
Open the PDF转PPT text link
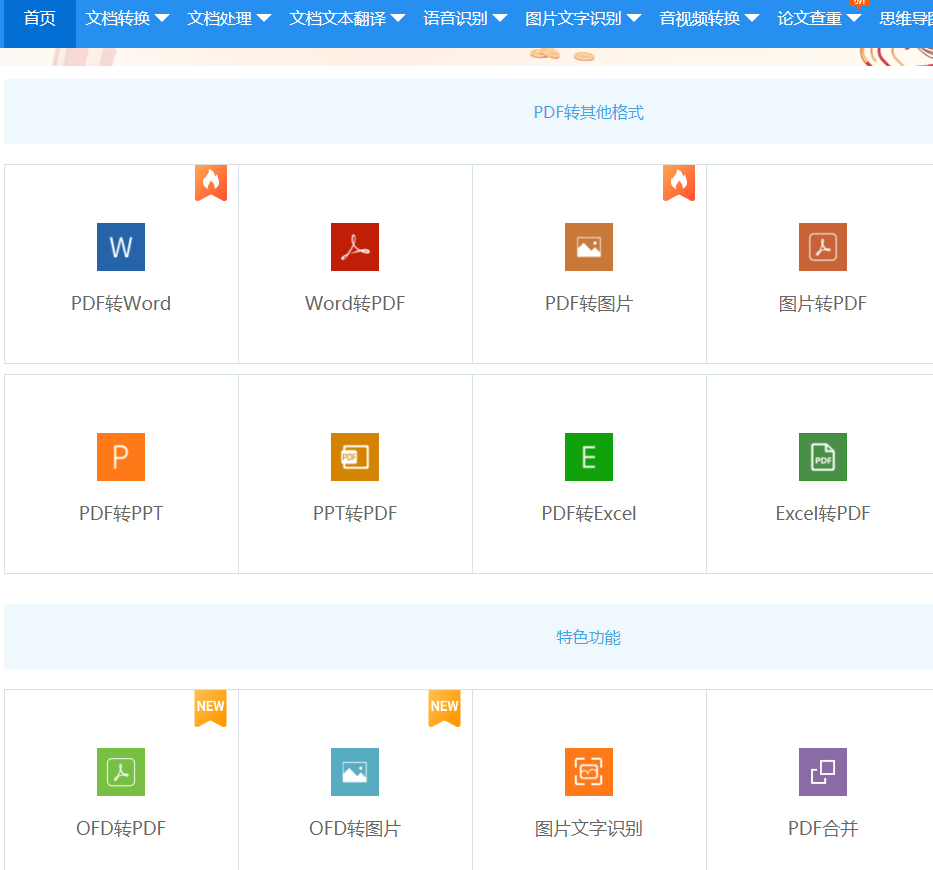click(x=121, y=513)
